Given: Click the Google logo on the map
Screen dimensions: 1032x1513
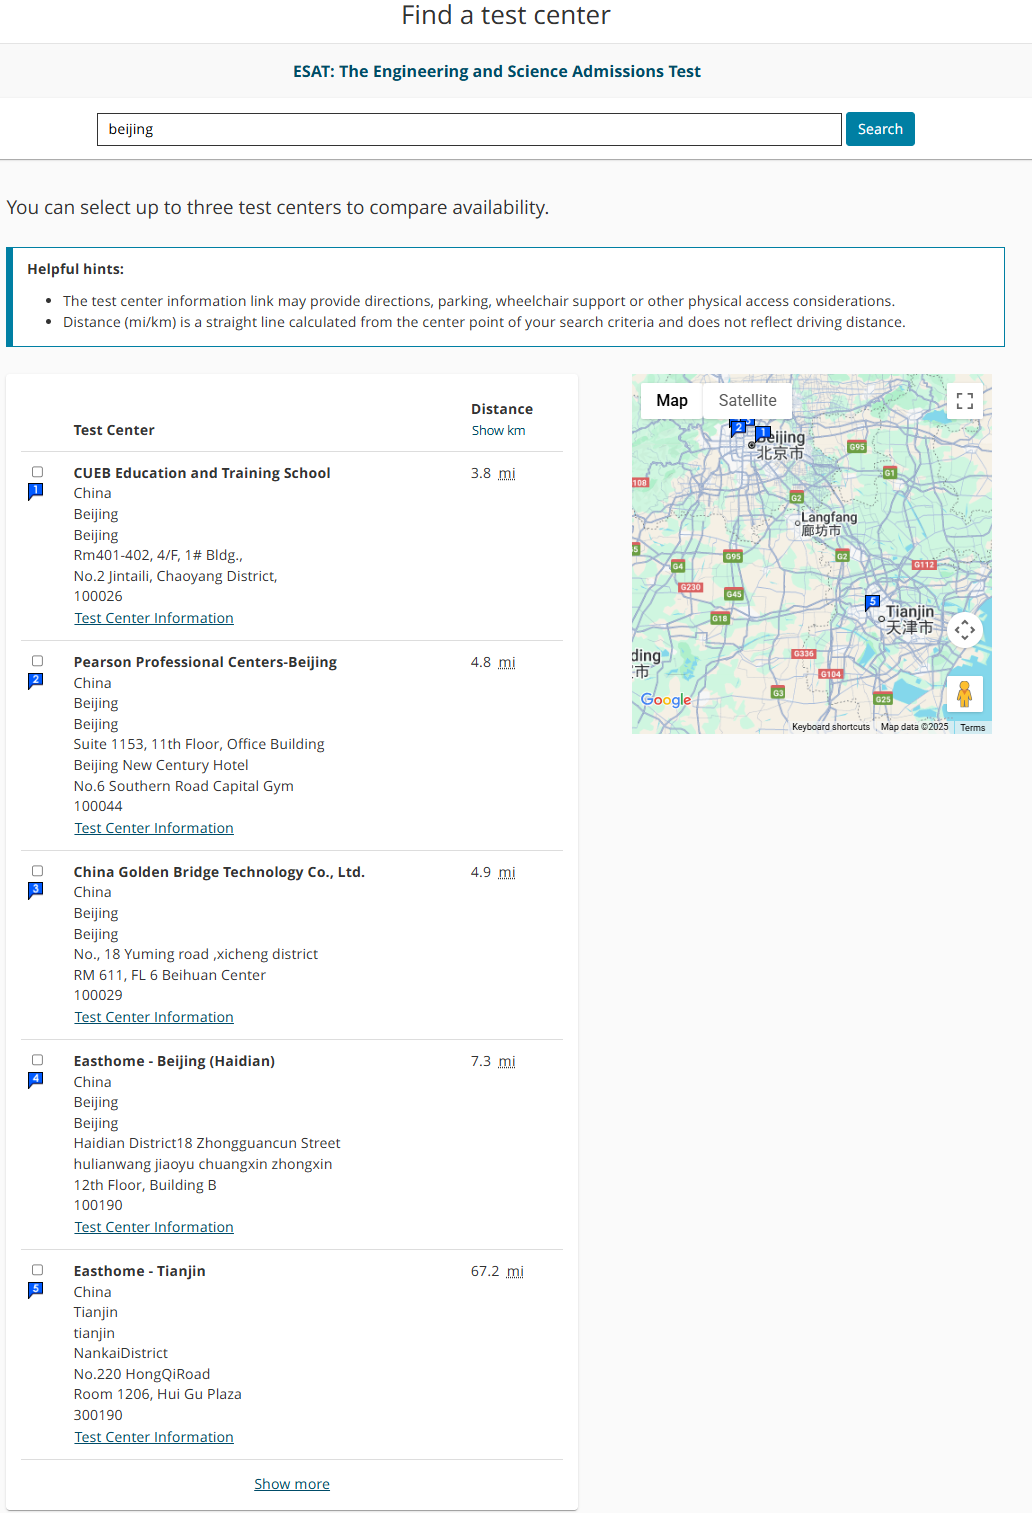Looking at the screenshot, I should click(x=666, y=700).
